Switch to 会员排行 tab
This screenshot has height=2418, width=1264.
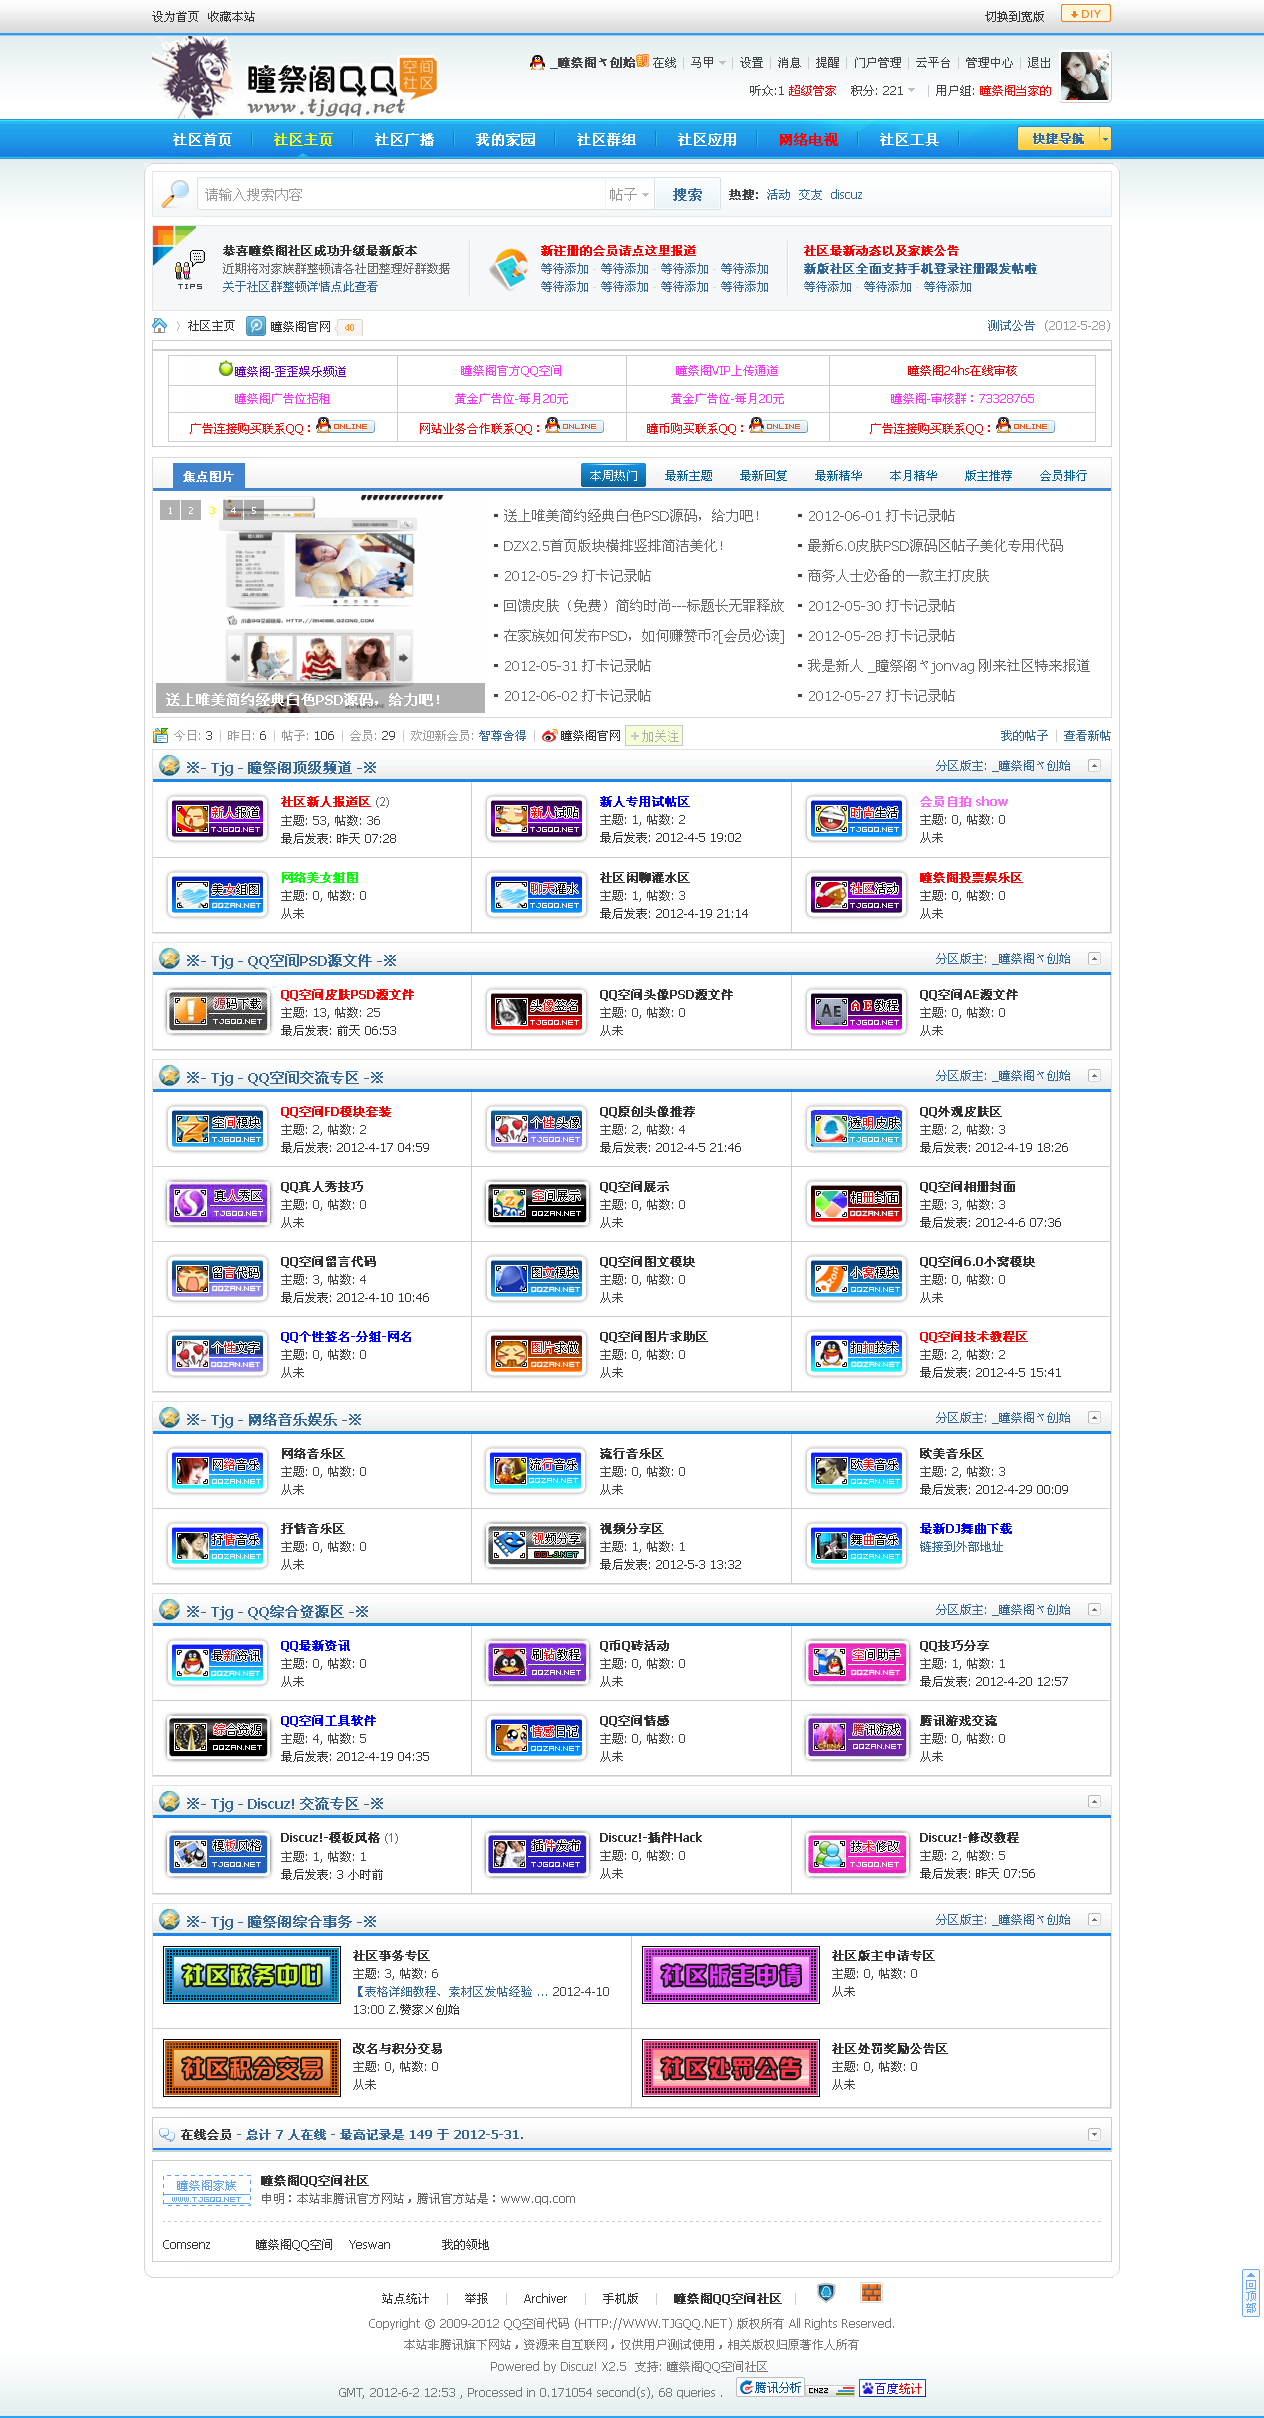tap(1063, 476)
